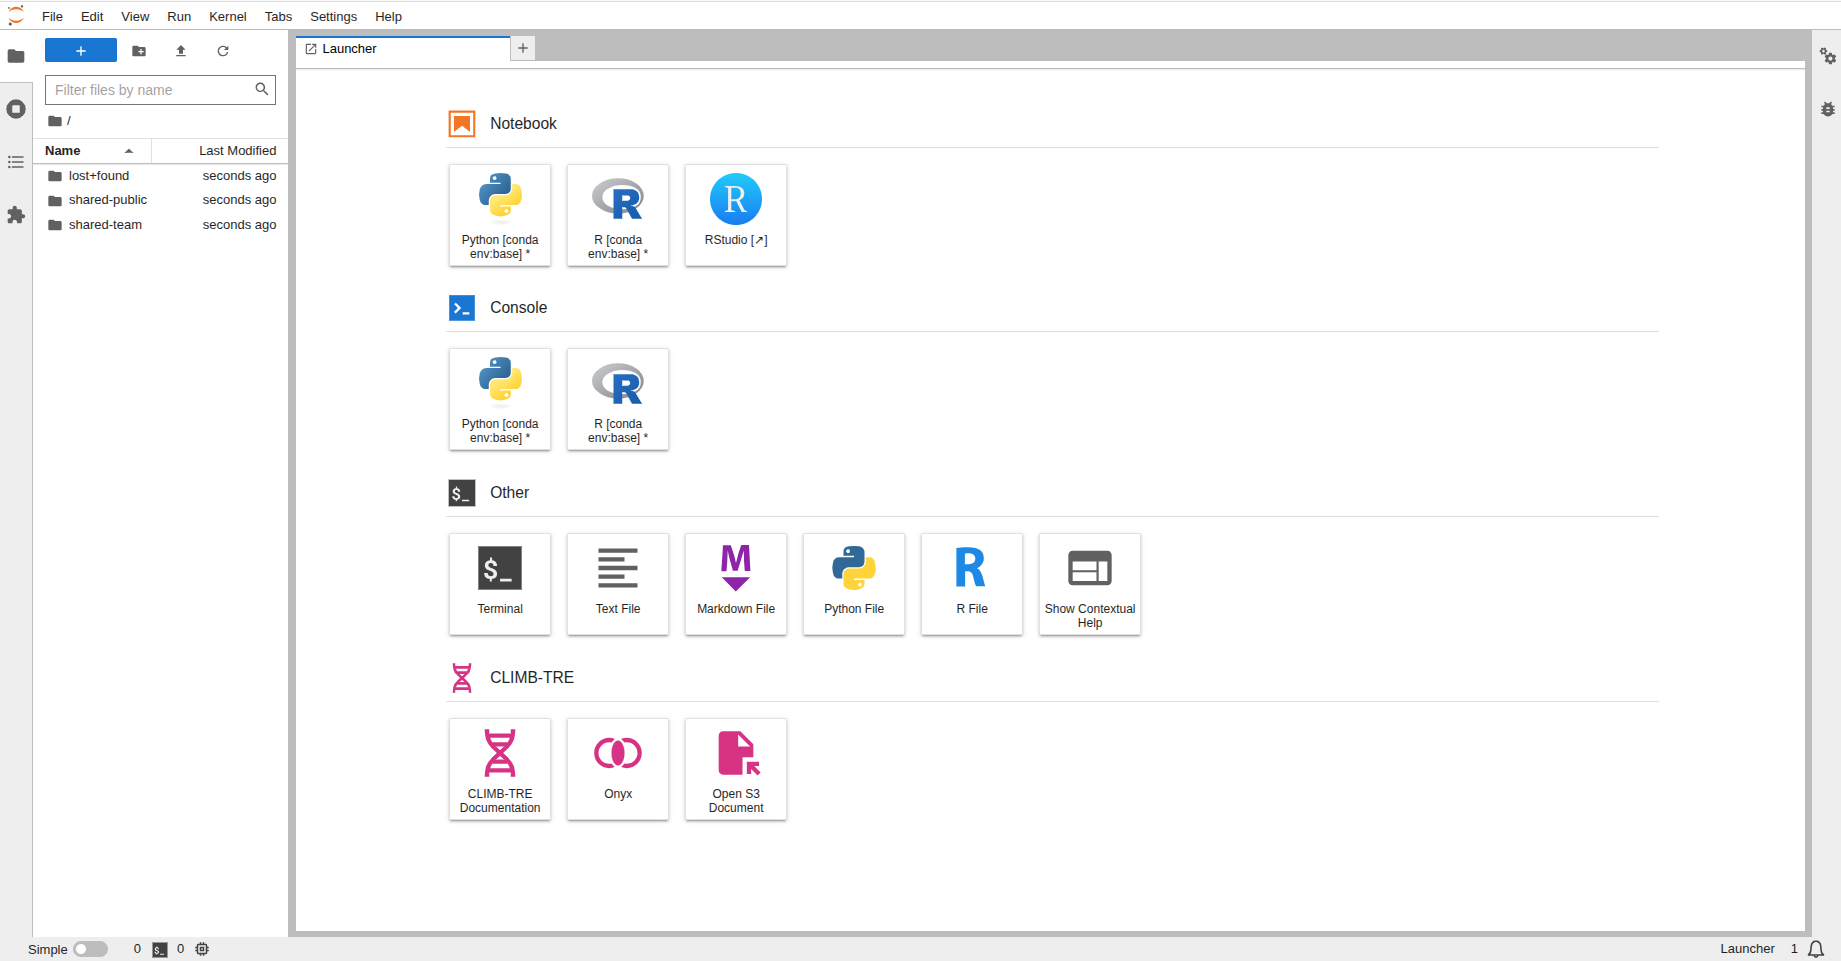Open the CLIMB-TRE Documentation
Viewport: 1841px width, 961px height.
pyautogui.click(x=499, y=769)
